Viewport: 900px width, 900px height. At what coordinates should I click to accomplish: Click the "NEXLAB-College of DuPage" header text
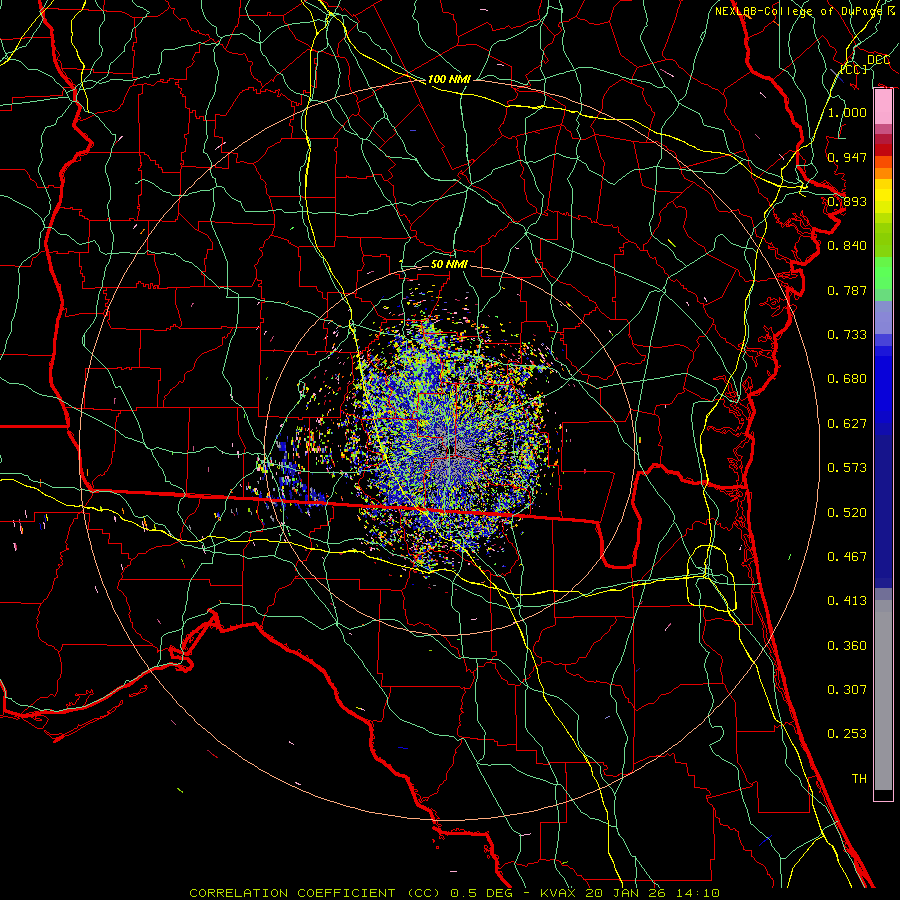[801, 11]
